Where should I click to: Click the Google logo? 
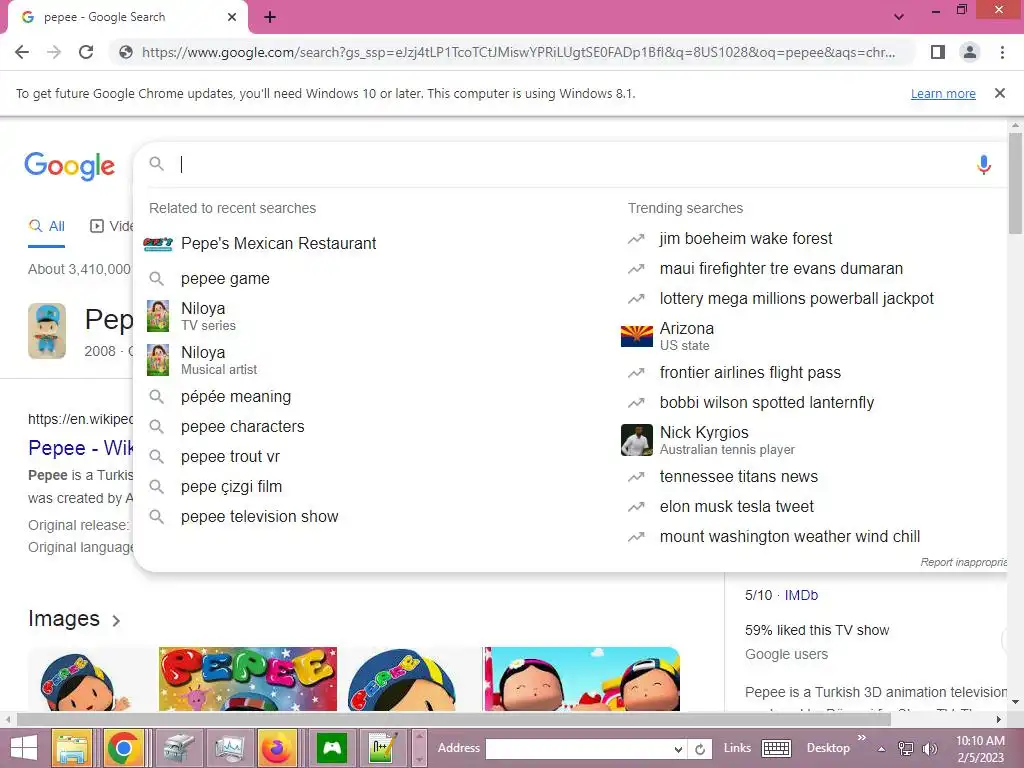pos(69,166)
